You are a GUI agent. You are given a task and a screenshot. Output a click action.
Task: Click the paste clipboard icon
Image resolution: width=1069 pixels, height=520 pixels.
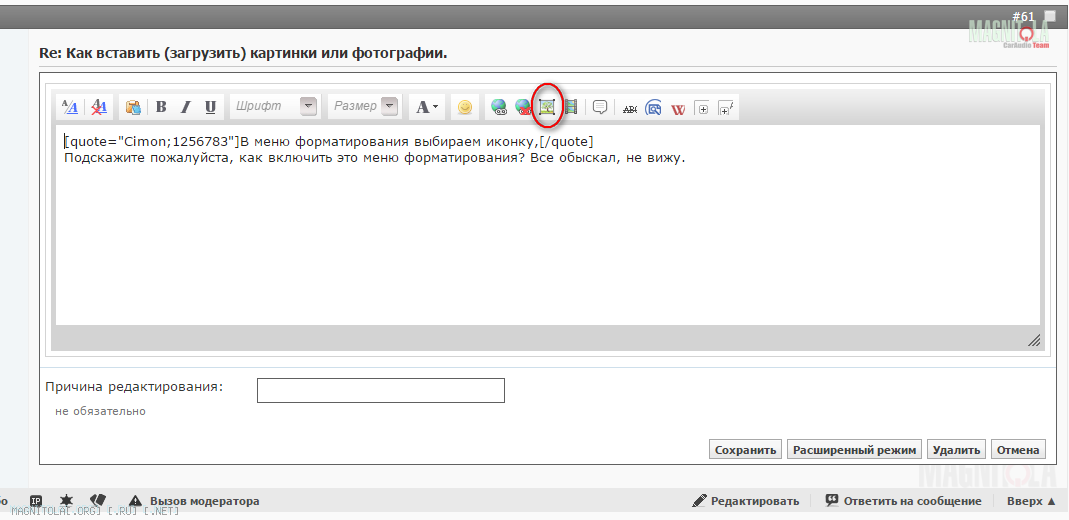click(133, 107)
